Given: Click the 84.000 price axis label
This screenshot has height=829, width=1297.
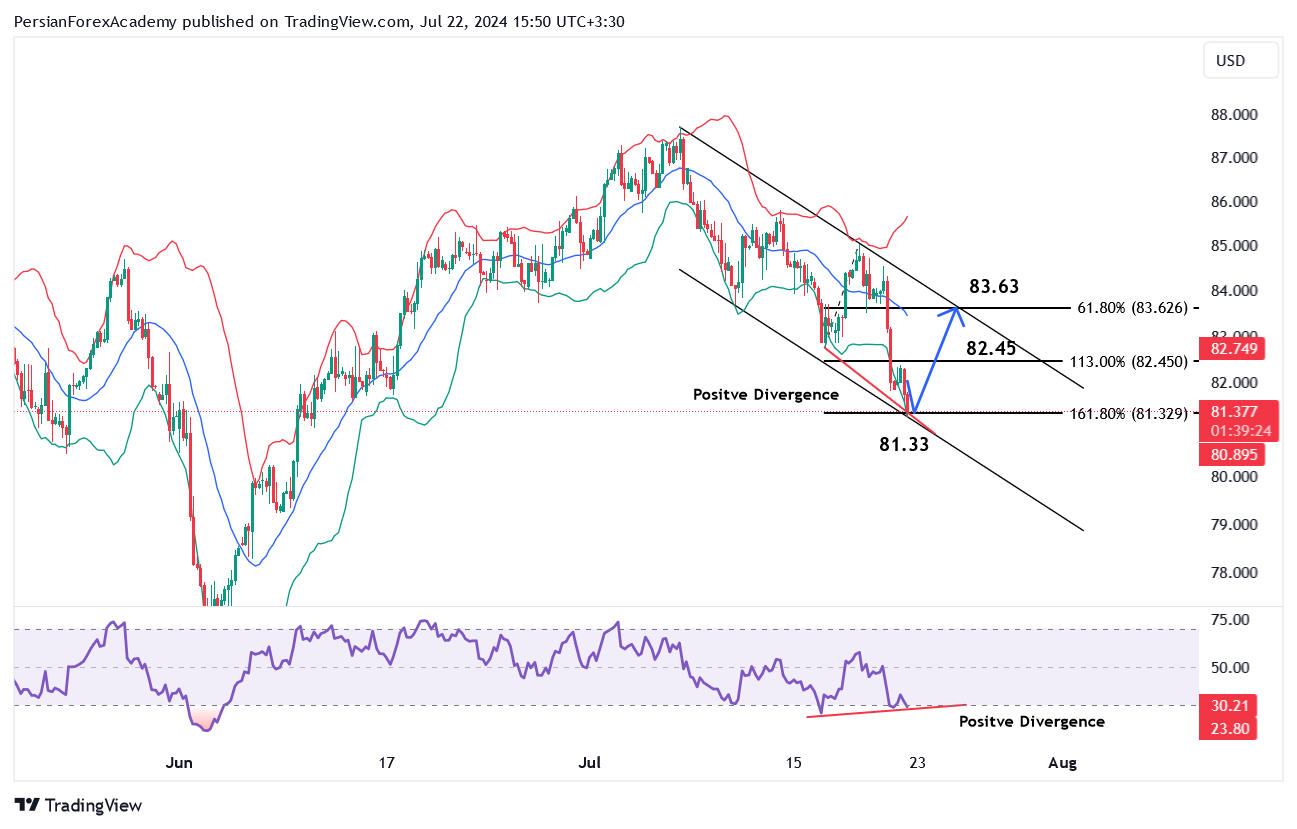Looking at the screenshot, I should point(1232,291).
